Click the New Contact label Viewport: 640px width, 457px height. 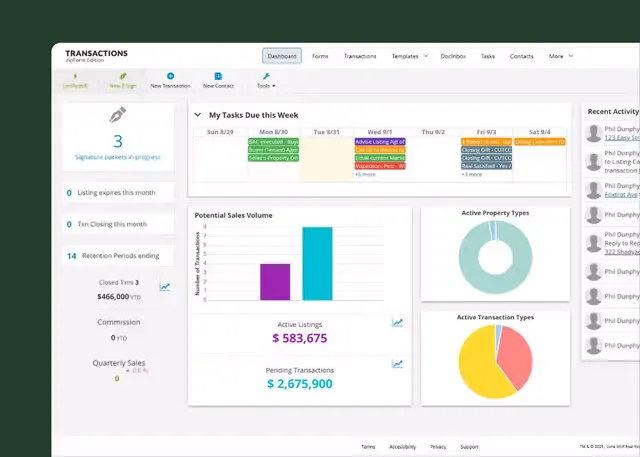click(218, 86)
